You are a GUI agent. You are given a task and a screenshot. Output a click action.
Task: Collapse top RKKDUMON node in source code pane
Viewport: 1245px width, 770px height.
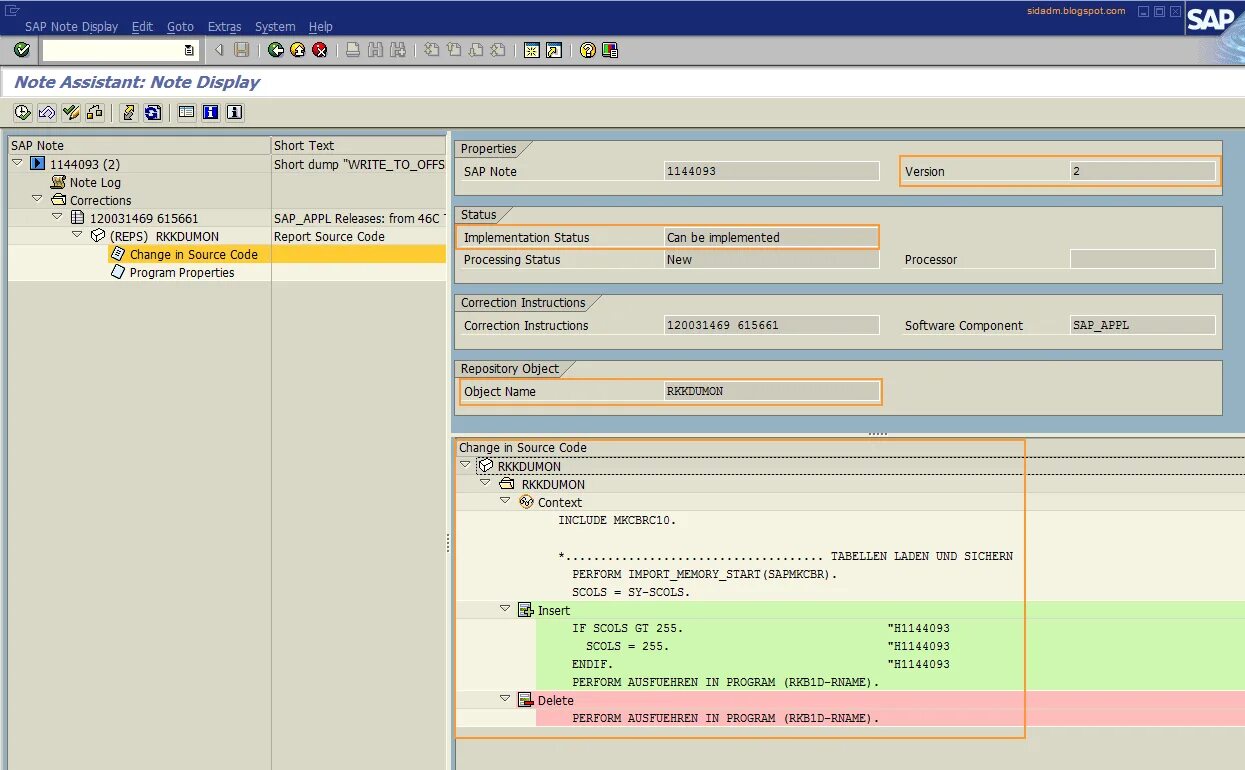click(x=465, y=465)
